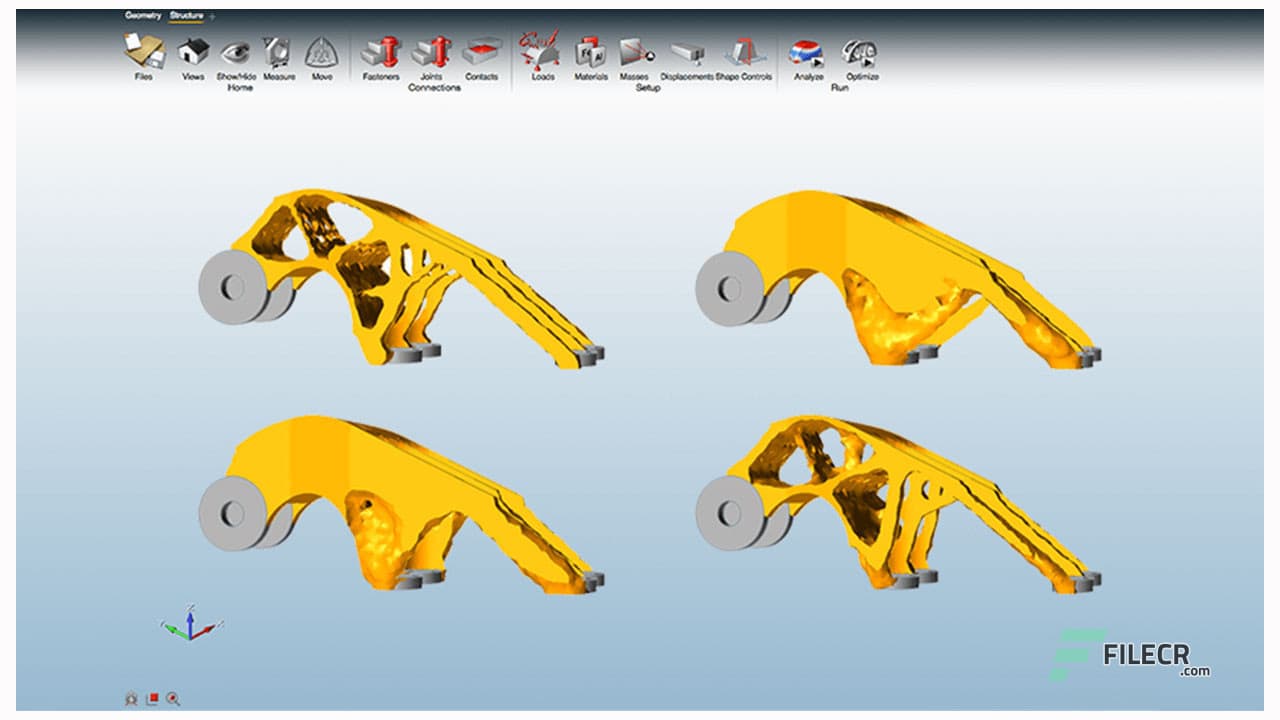Run the Analyze tool
This screenshot has width=1280, height=720.
click(807, 52)
